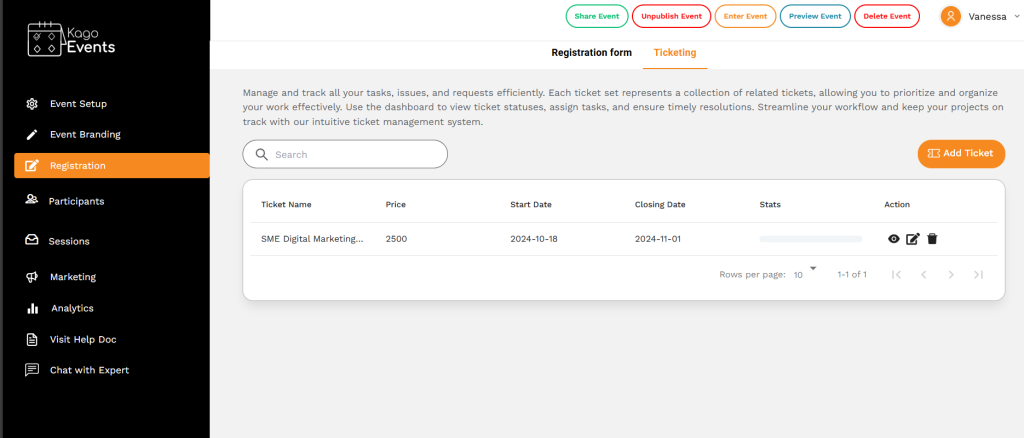Click the Kago Events logo
1024x438 pixels.
[x=71, y=39]
